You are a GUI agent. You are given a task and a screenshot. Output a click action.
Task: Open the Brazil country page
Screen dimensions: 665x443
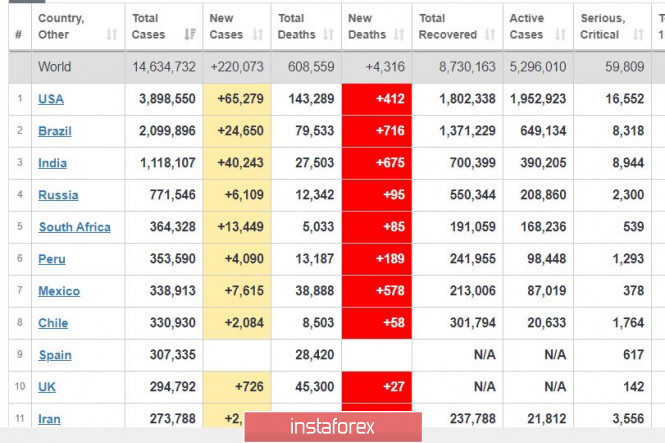point(55,131)
